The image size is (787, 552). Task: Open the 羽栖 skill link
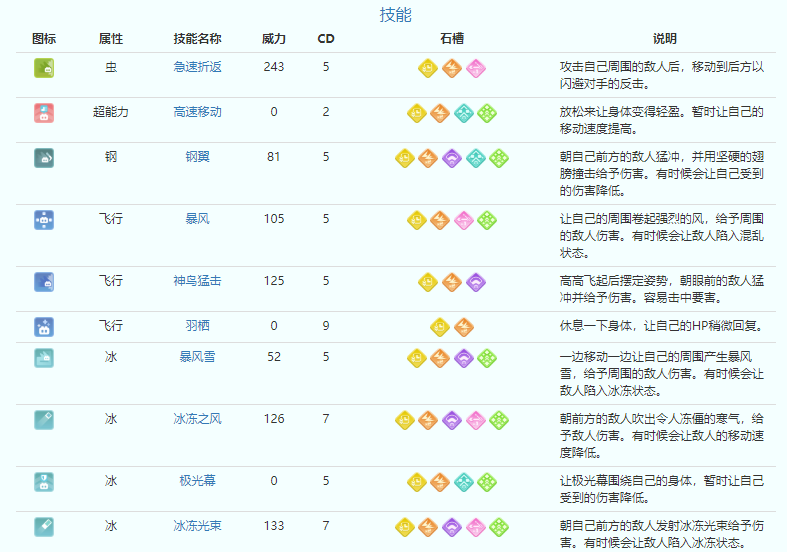(x=197, y=326)
